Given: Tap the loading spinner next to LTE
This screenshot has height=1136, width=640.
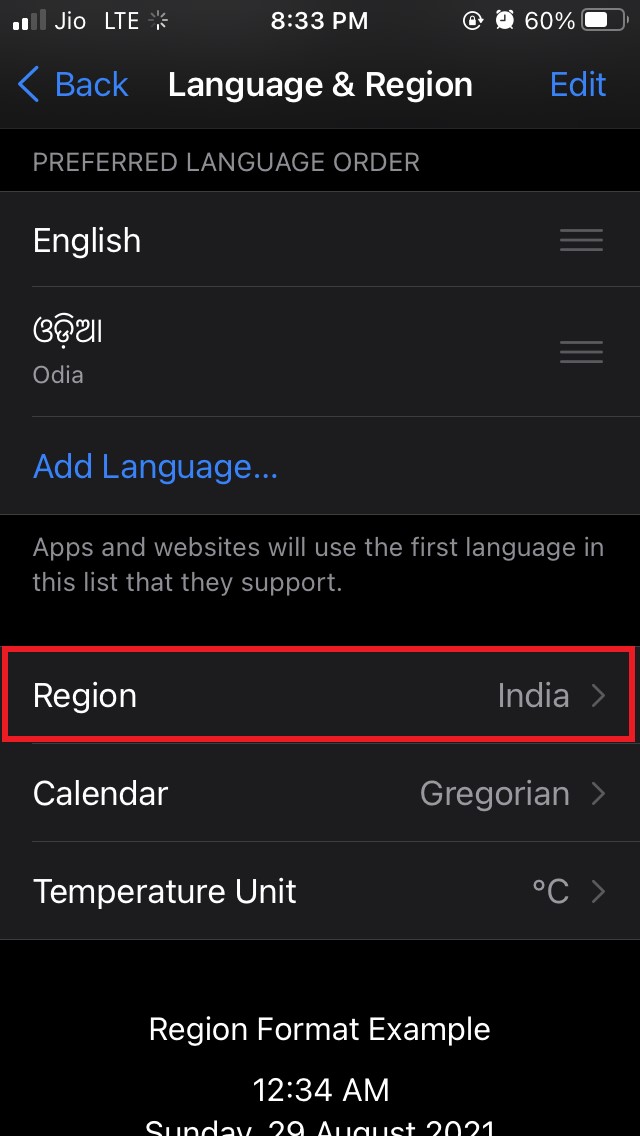Looking at the screenshot, I should pos(159,19).
